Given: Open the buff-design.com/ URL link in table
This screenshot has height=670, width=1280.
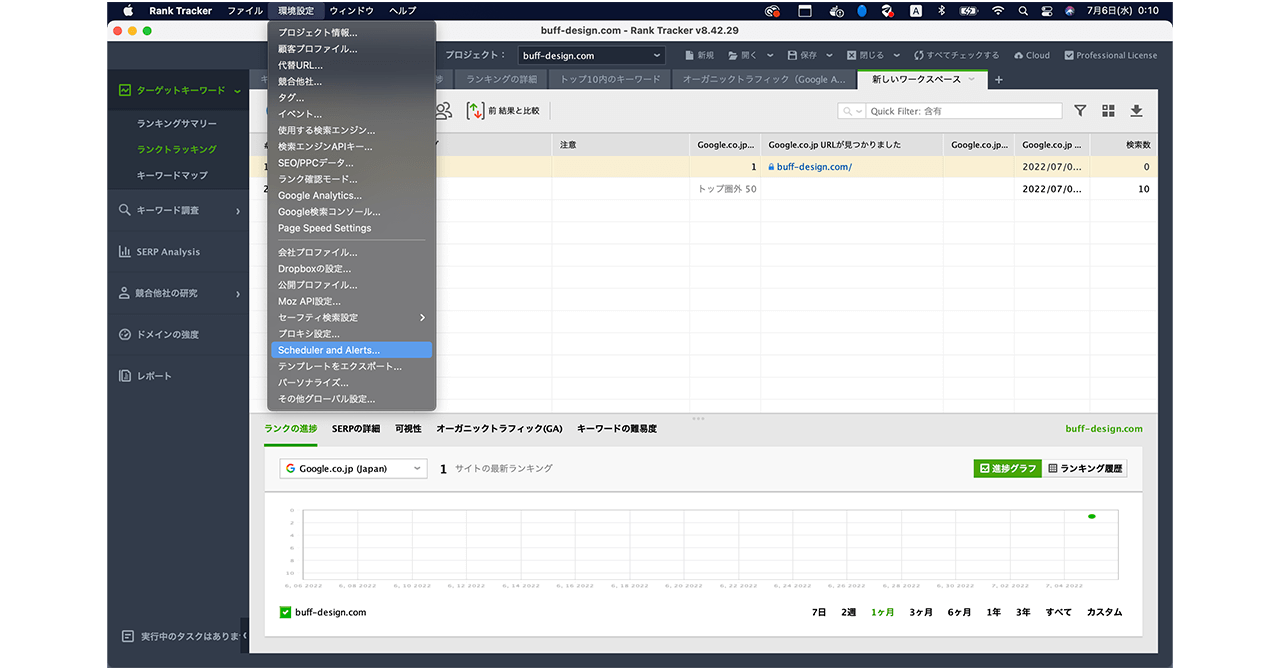Looking at the screenshot, I should [814, 167].
